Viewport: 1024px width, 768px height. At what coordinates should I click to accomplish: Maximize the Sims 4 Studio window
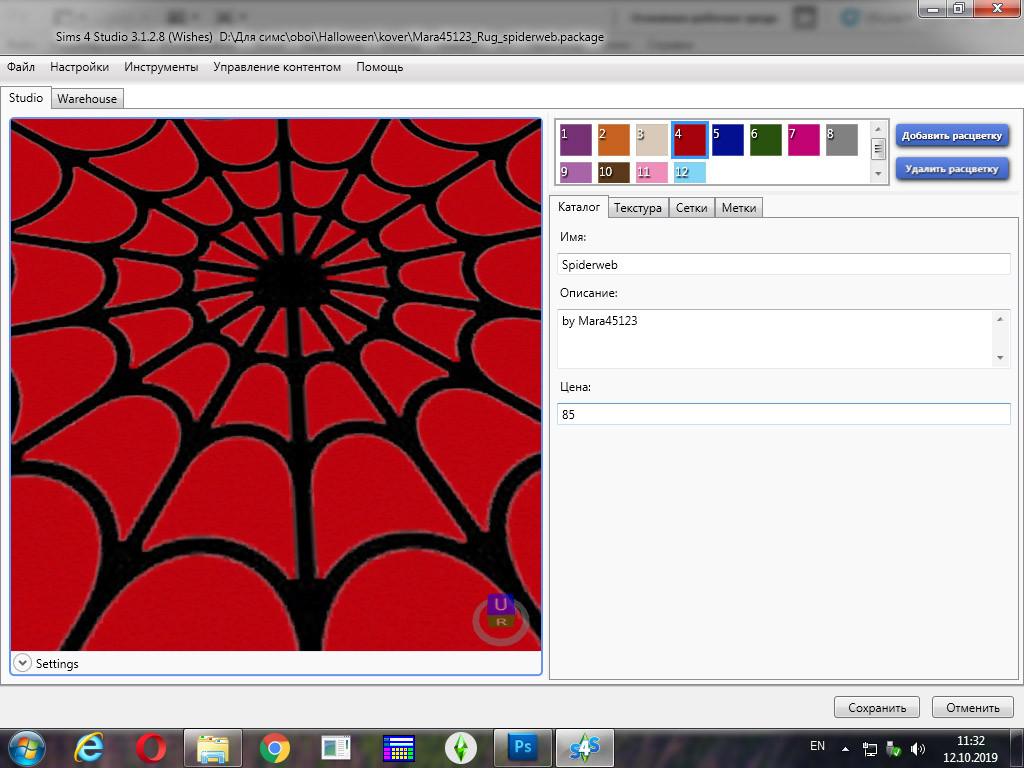(x=959, y=9)
